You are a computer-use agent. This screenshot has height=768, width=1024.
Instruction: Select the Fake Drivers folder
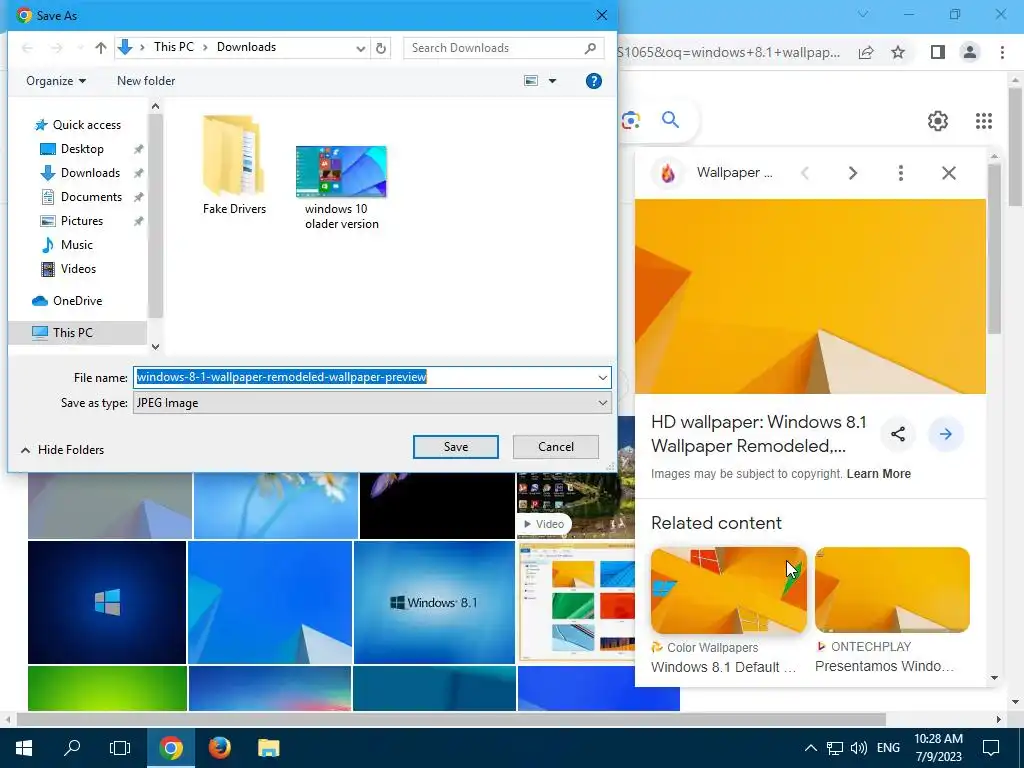coord(234,165)
